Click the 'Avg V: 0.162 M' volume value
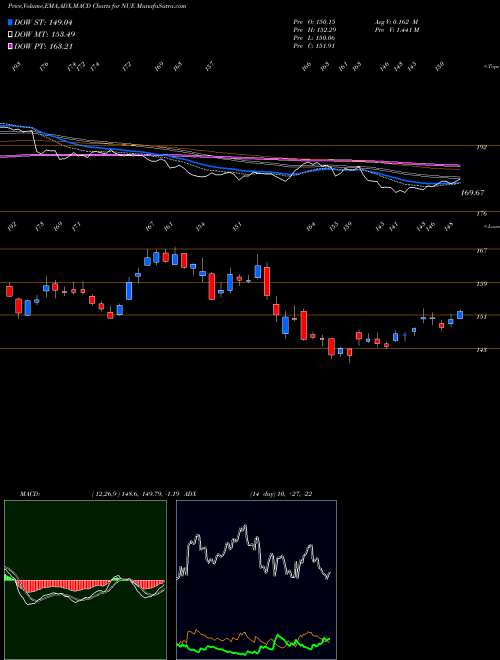 [395, 22]
